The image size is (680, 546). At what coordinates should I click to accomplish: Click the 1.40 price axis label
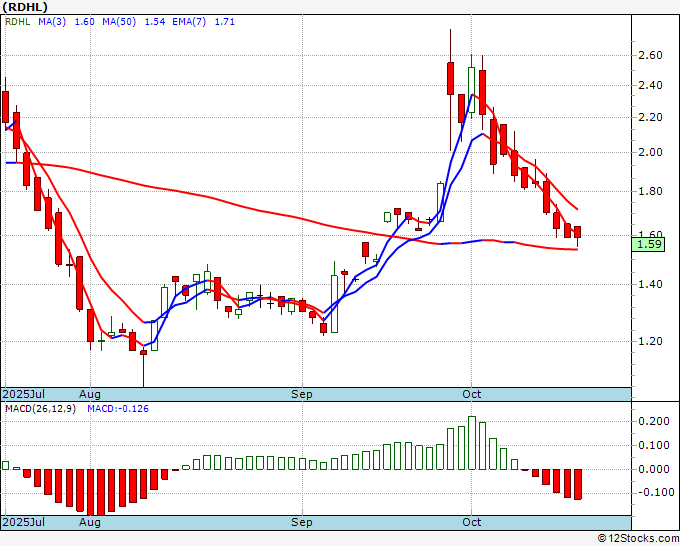650,284
